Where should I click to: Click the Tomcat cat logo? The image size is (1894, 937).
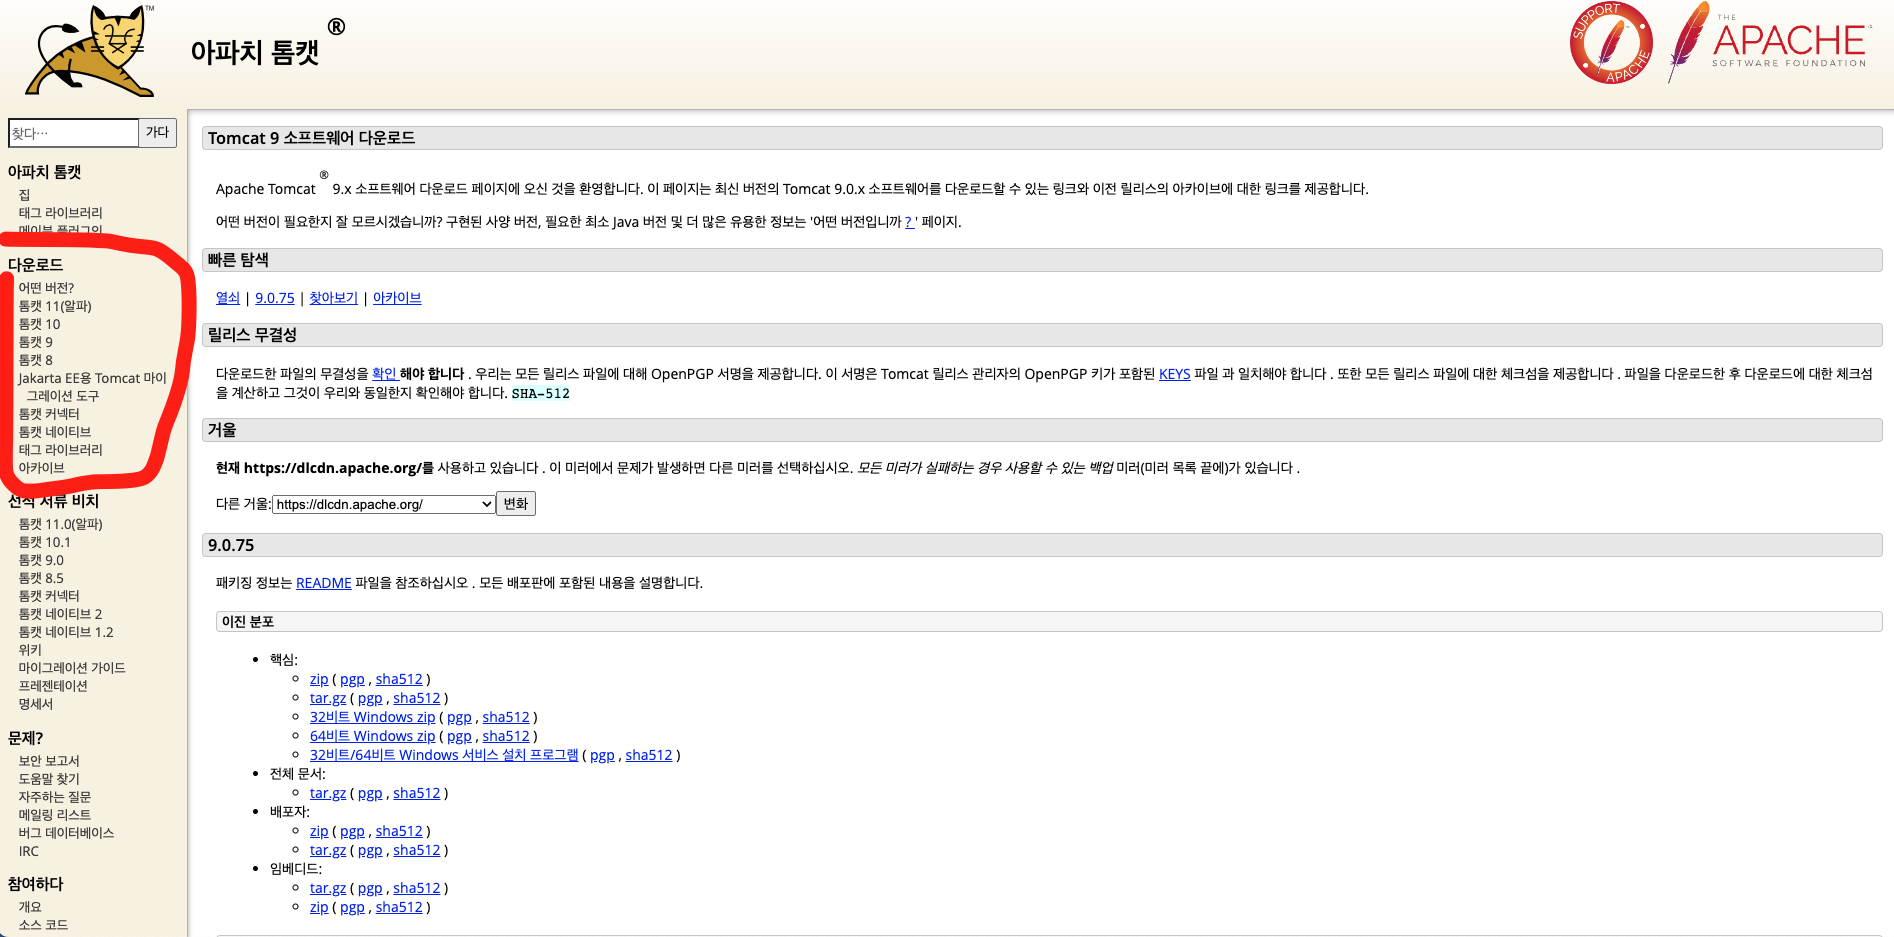(90, 50)
